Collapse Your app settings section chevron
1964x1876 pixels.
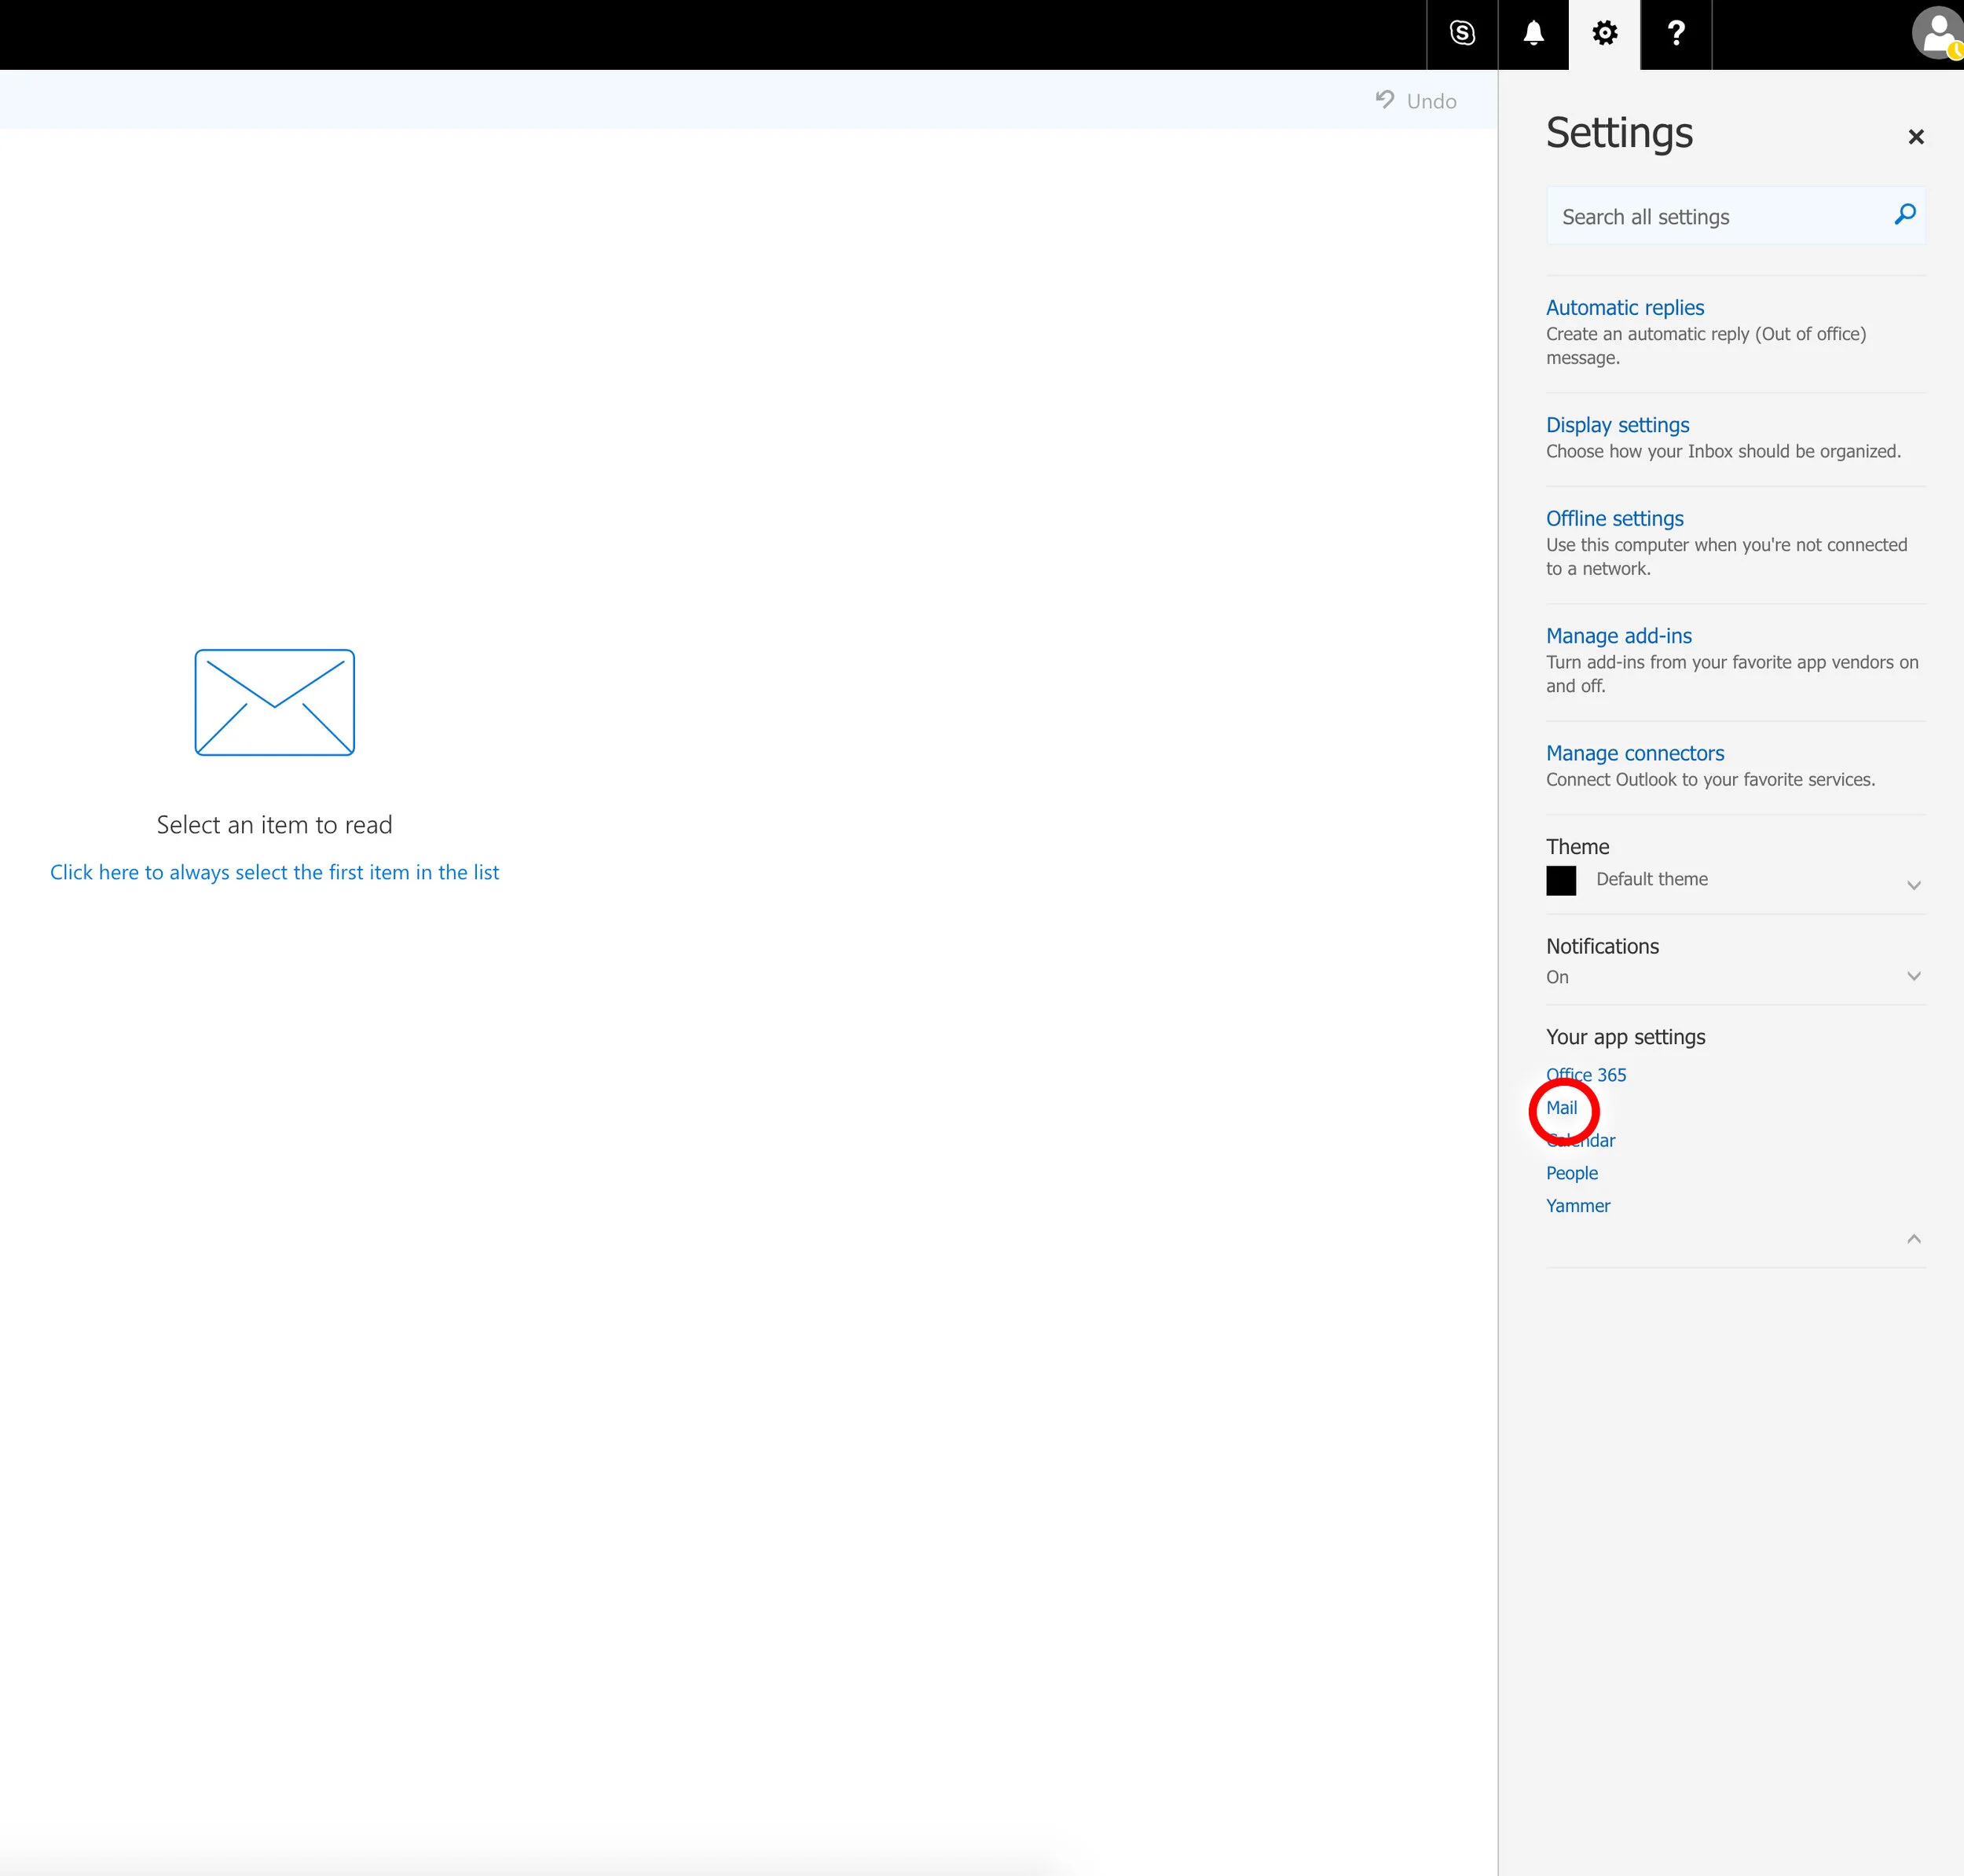click(x=1913, y=1239)
